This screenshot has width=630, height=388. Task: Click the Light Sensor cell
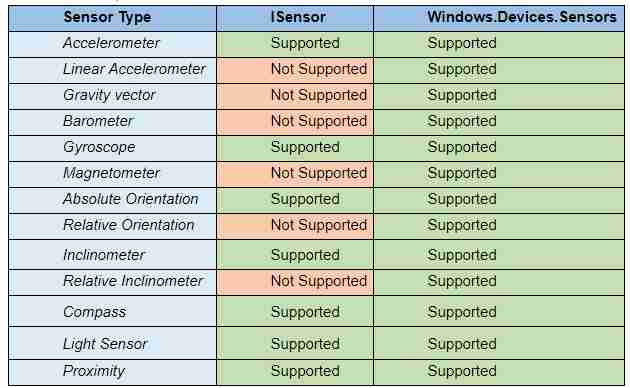[x=105, y=344]
